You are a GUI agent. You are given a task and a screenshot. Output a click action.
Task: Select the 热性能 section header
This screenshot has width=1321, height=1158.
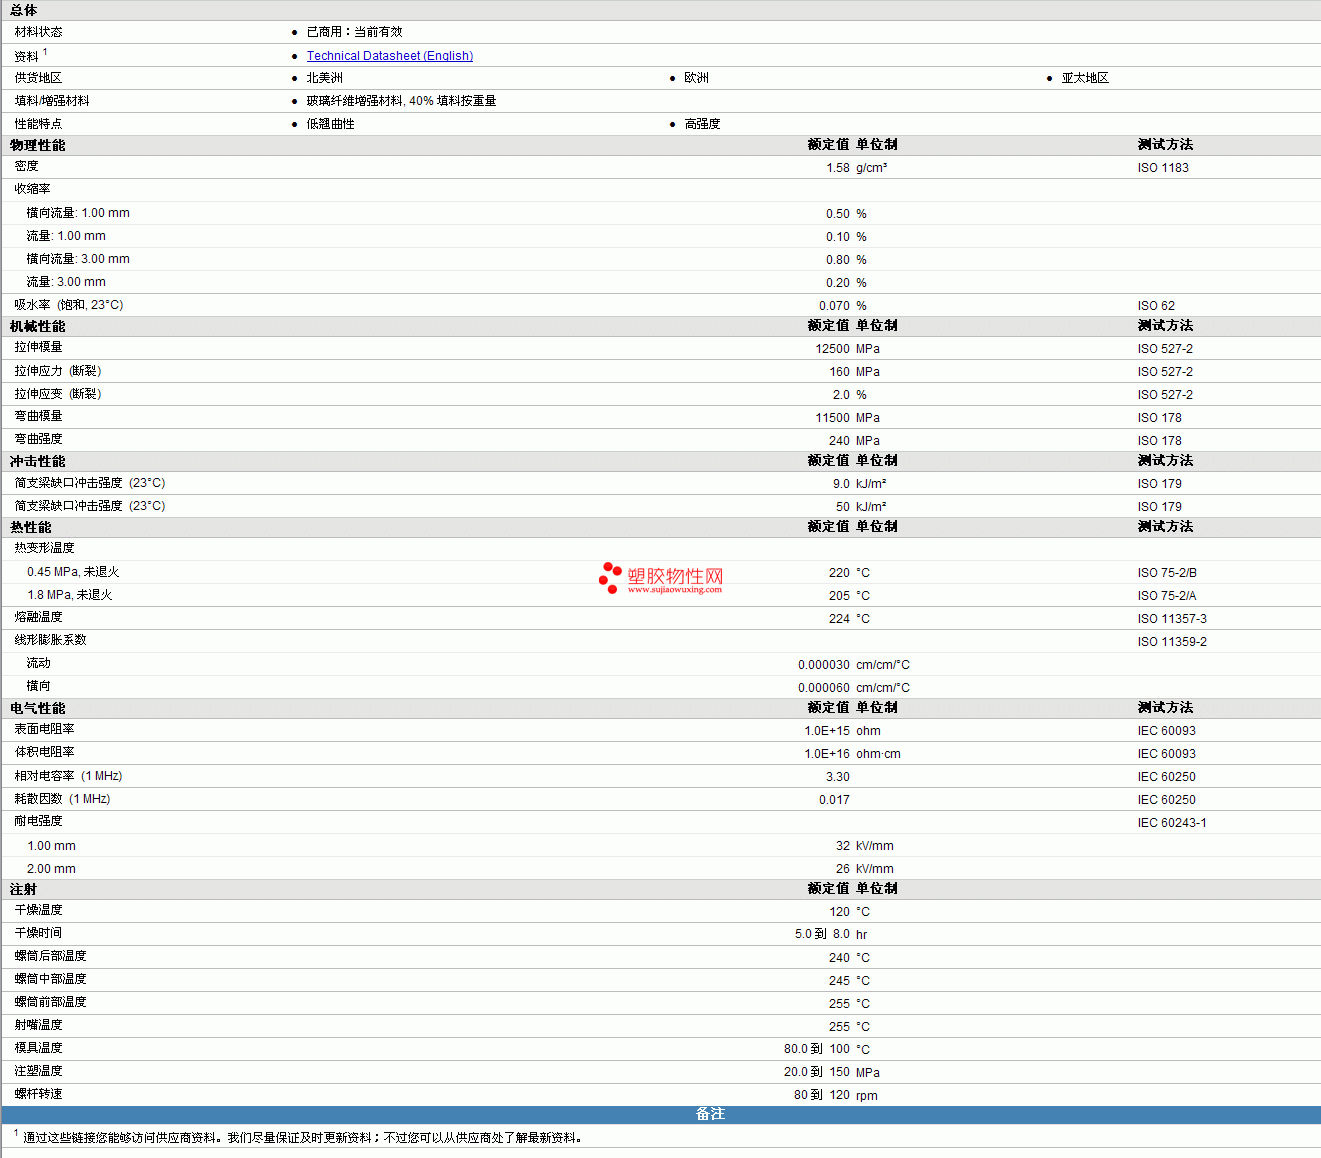pos(31,527)
